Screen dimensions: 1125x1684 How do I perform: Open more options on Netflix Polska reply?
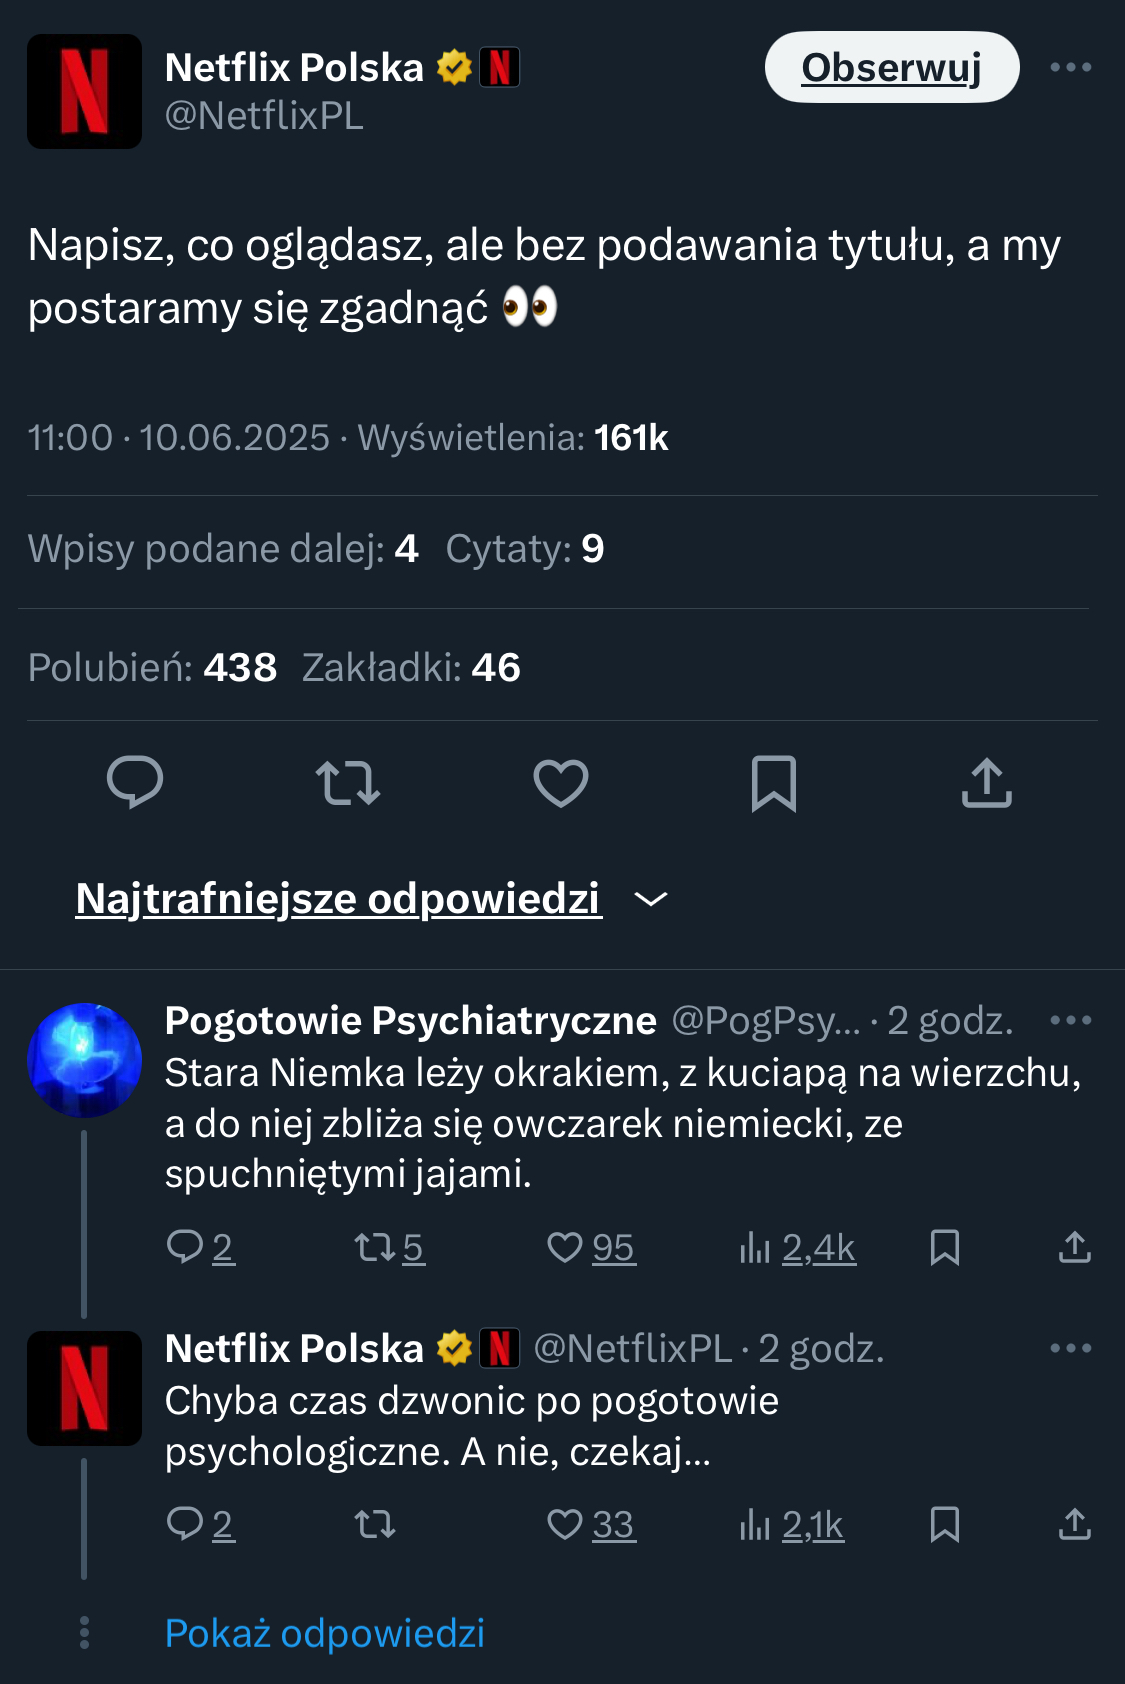pyautogui.click(x=1070, y=1348)
